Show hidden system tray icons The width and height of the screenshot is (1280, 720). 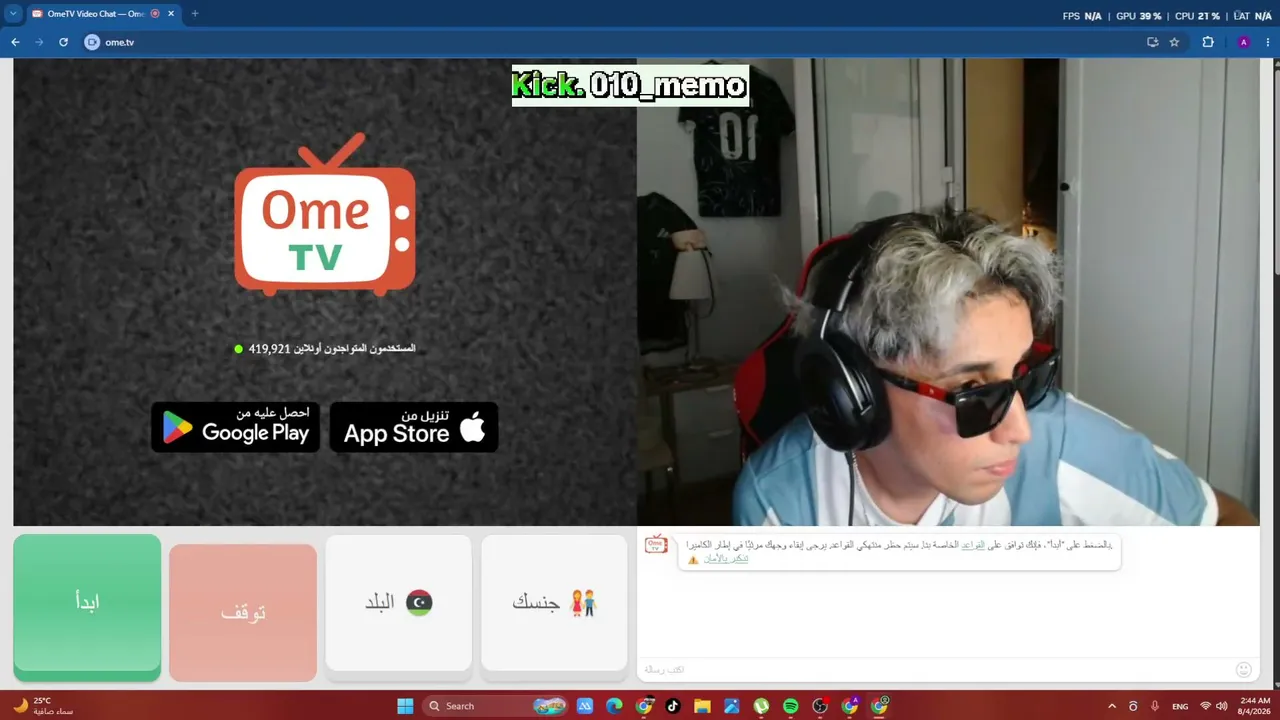[x=1112, y=706]
